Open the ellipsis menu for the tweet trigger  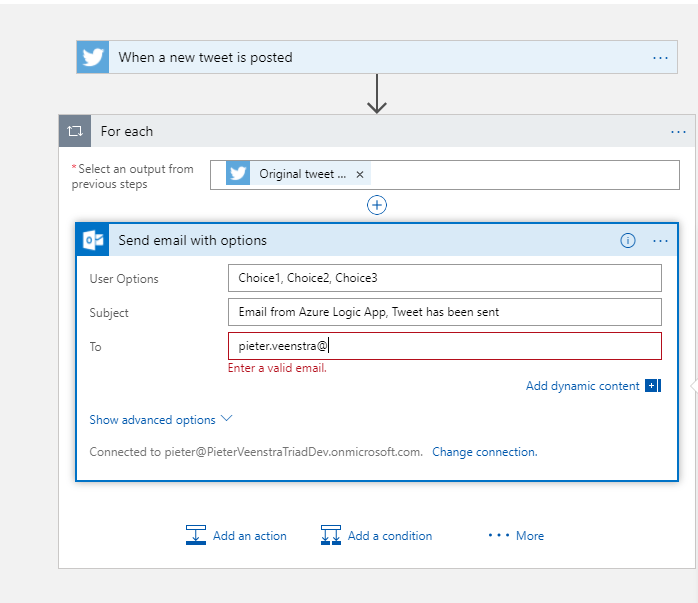[660, 58]
